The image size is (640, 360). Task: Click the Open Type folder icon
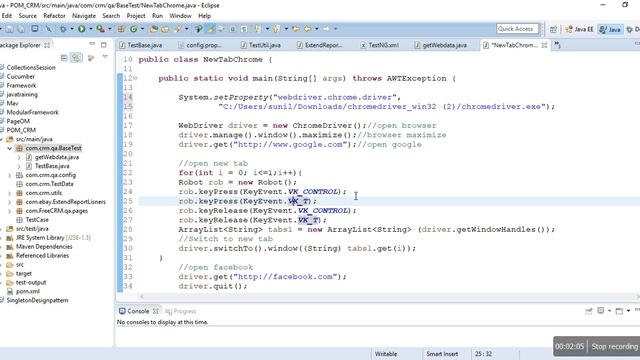(154, 29)
